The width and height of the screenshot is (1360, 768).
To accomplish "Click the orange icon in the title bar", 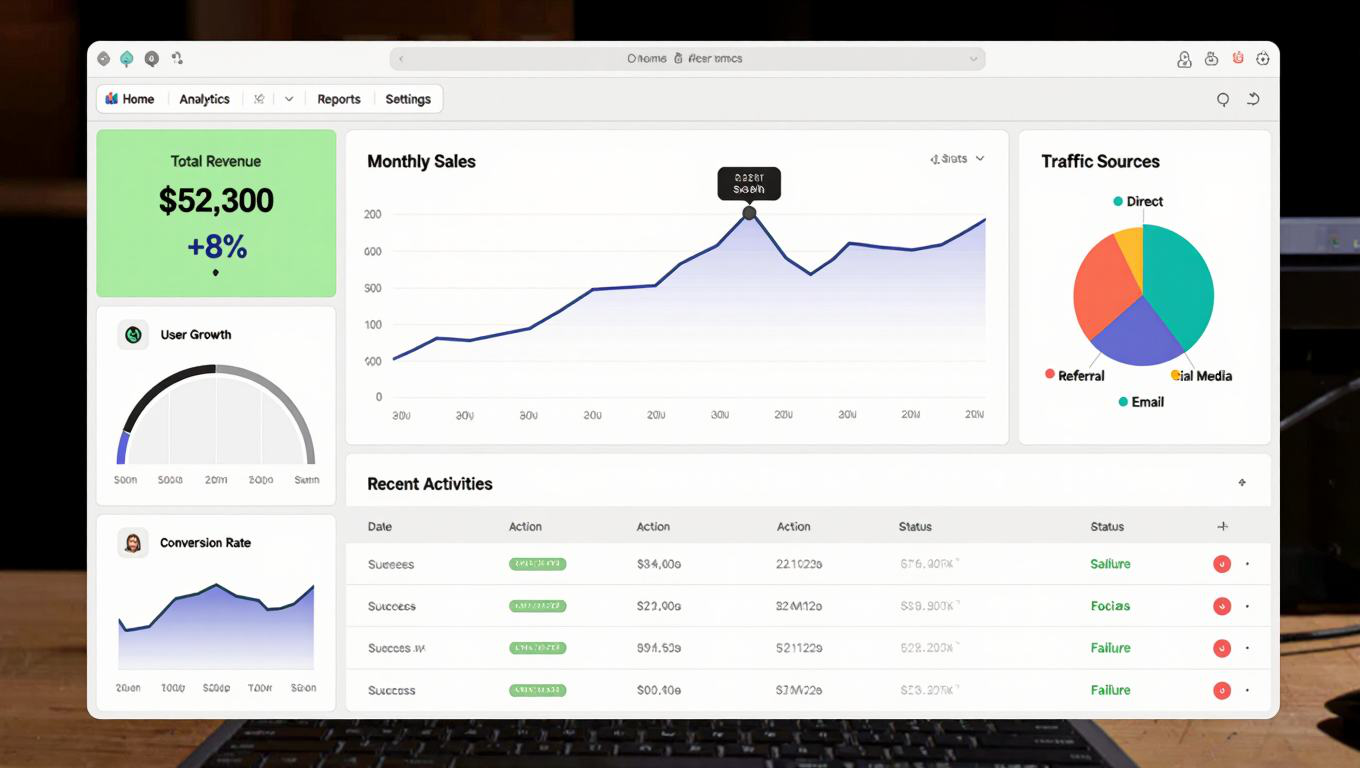I will pos(1238,58).
